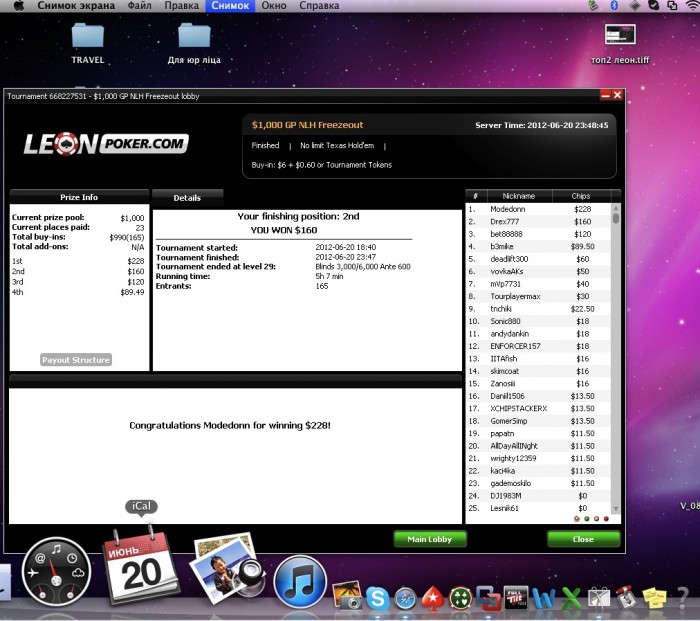Select the Prize Info panel header

pyautogui.click(x=79, y=197)
